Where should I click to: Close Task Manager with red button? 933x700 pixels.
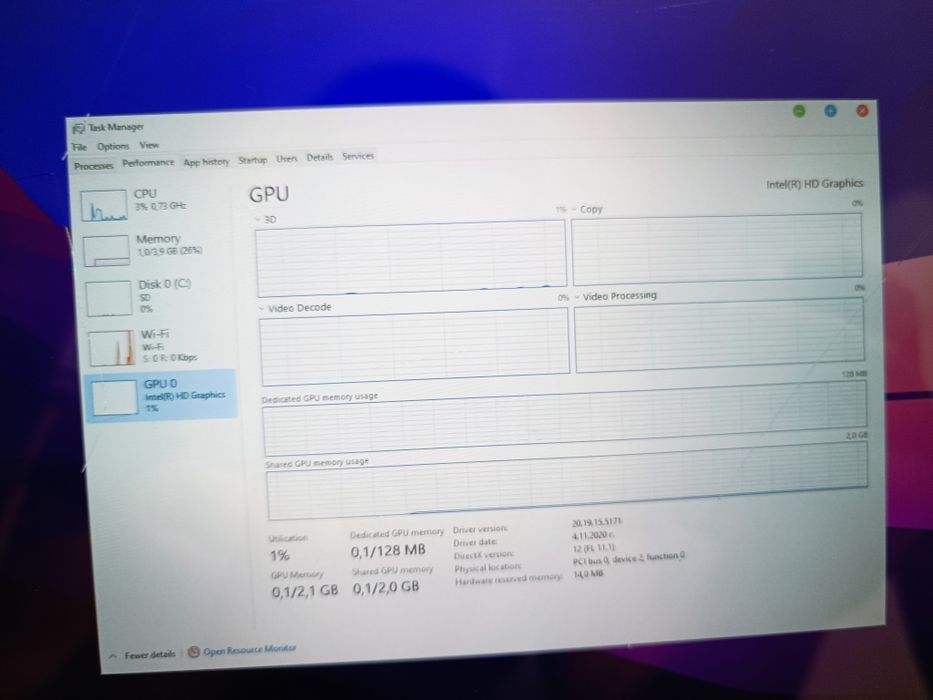click(x=862, y=111)
